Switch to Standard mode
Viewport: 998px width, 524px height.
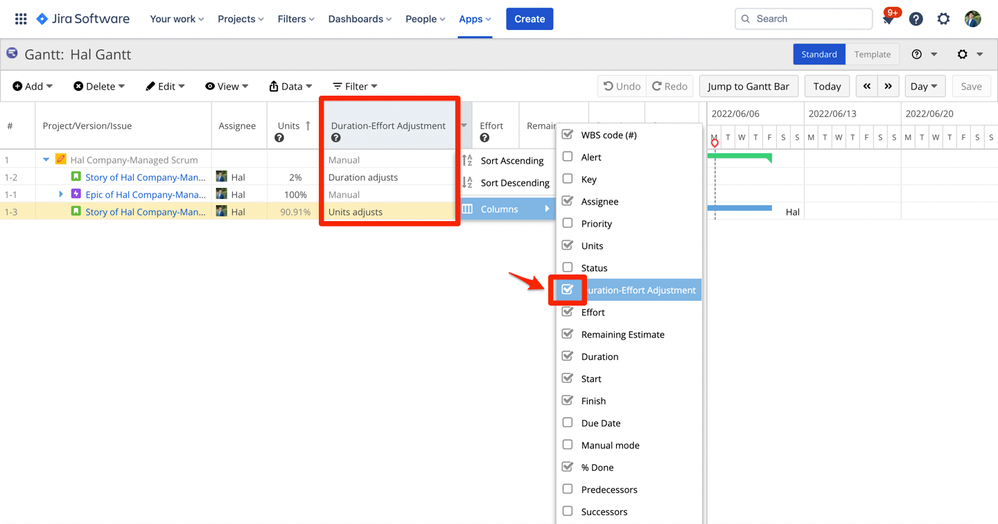click(x=819, y=54)
